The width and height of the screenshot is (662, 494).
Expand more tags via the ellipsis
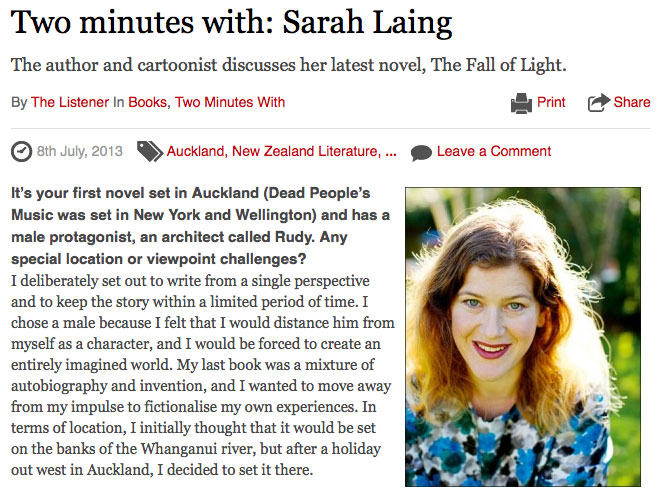point(390,152)
